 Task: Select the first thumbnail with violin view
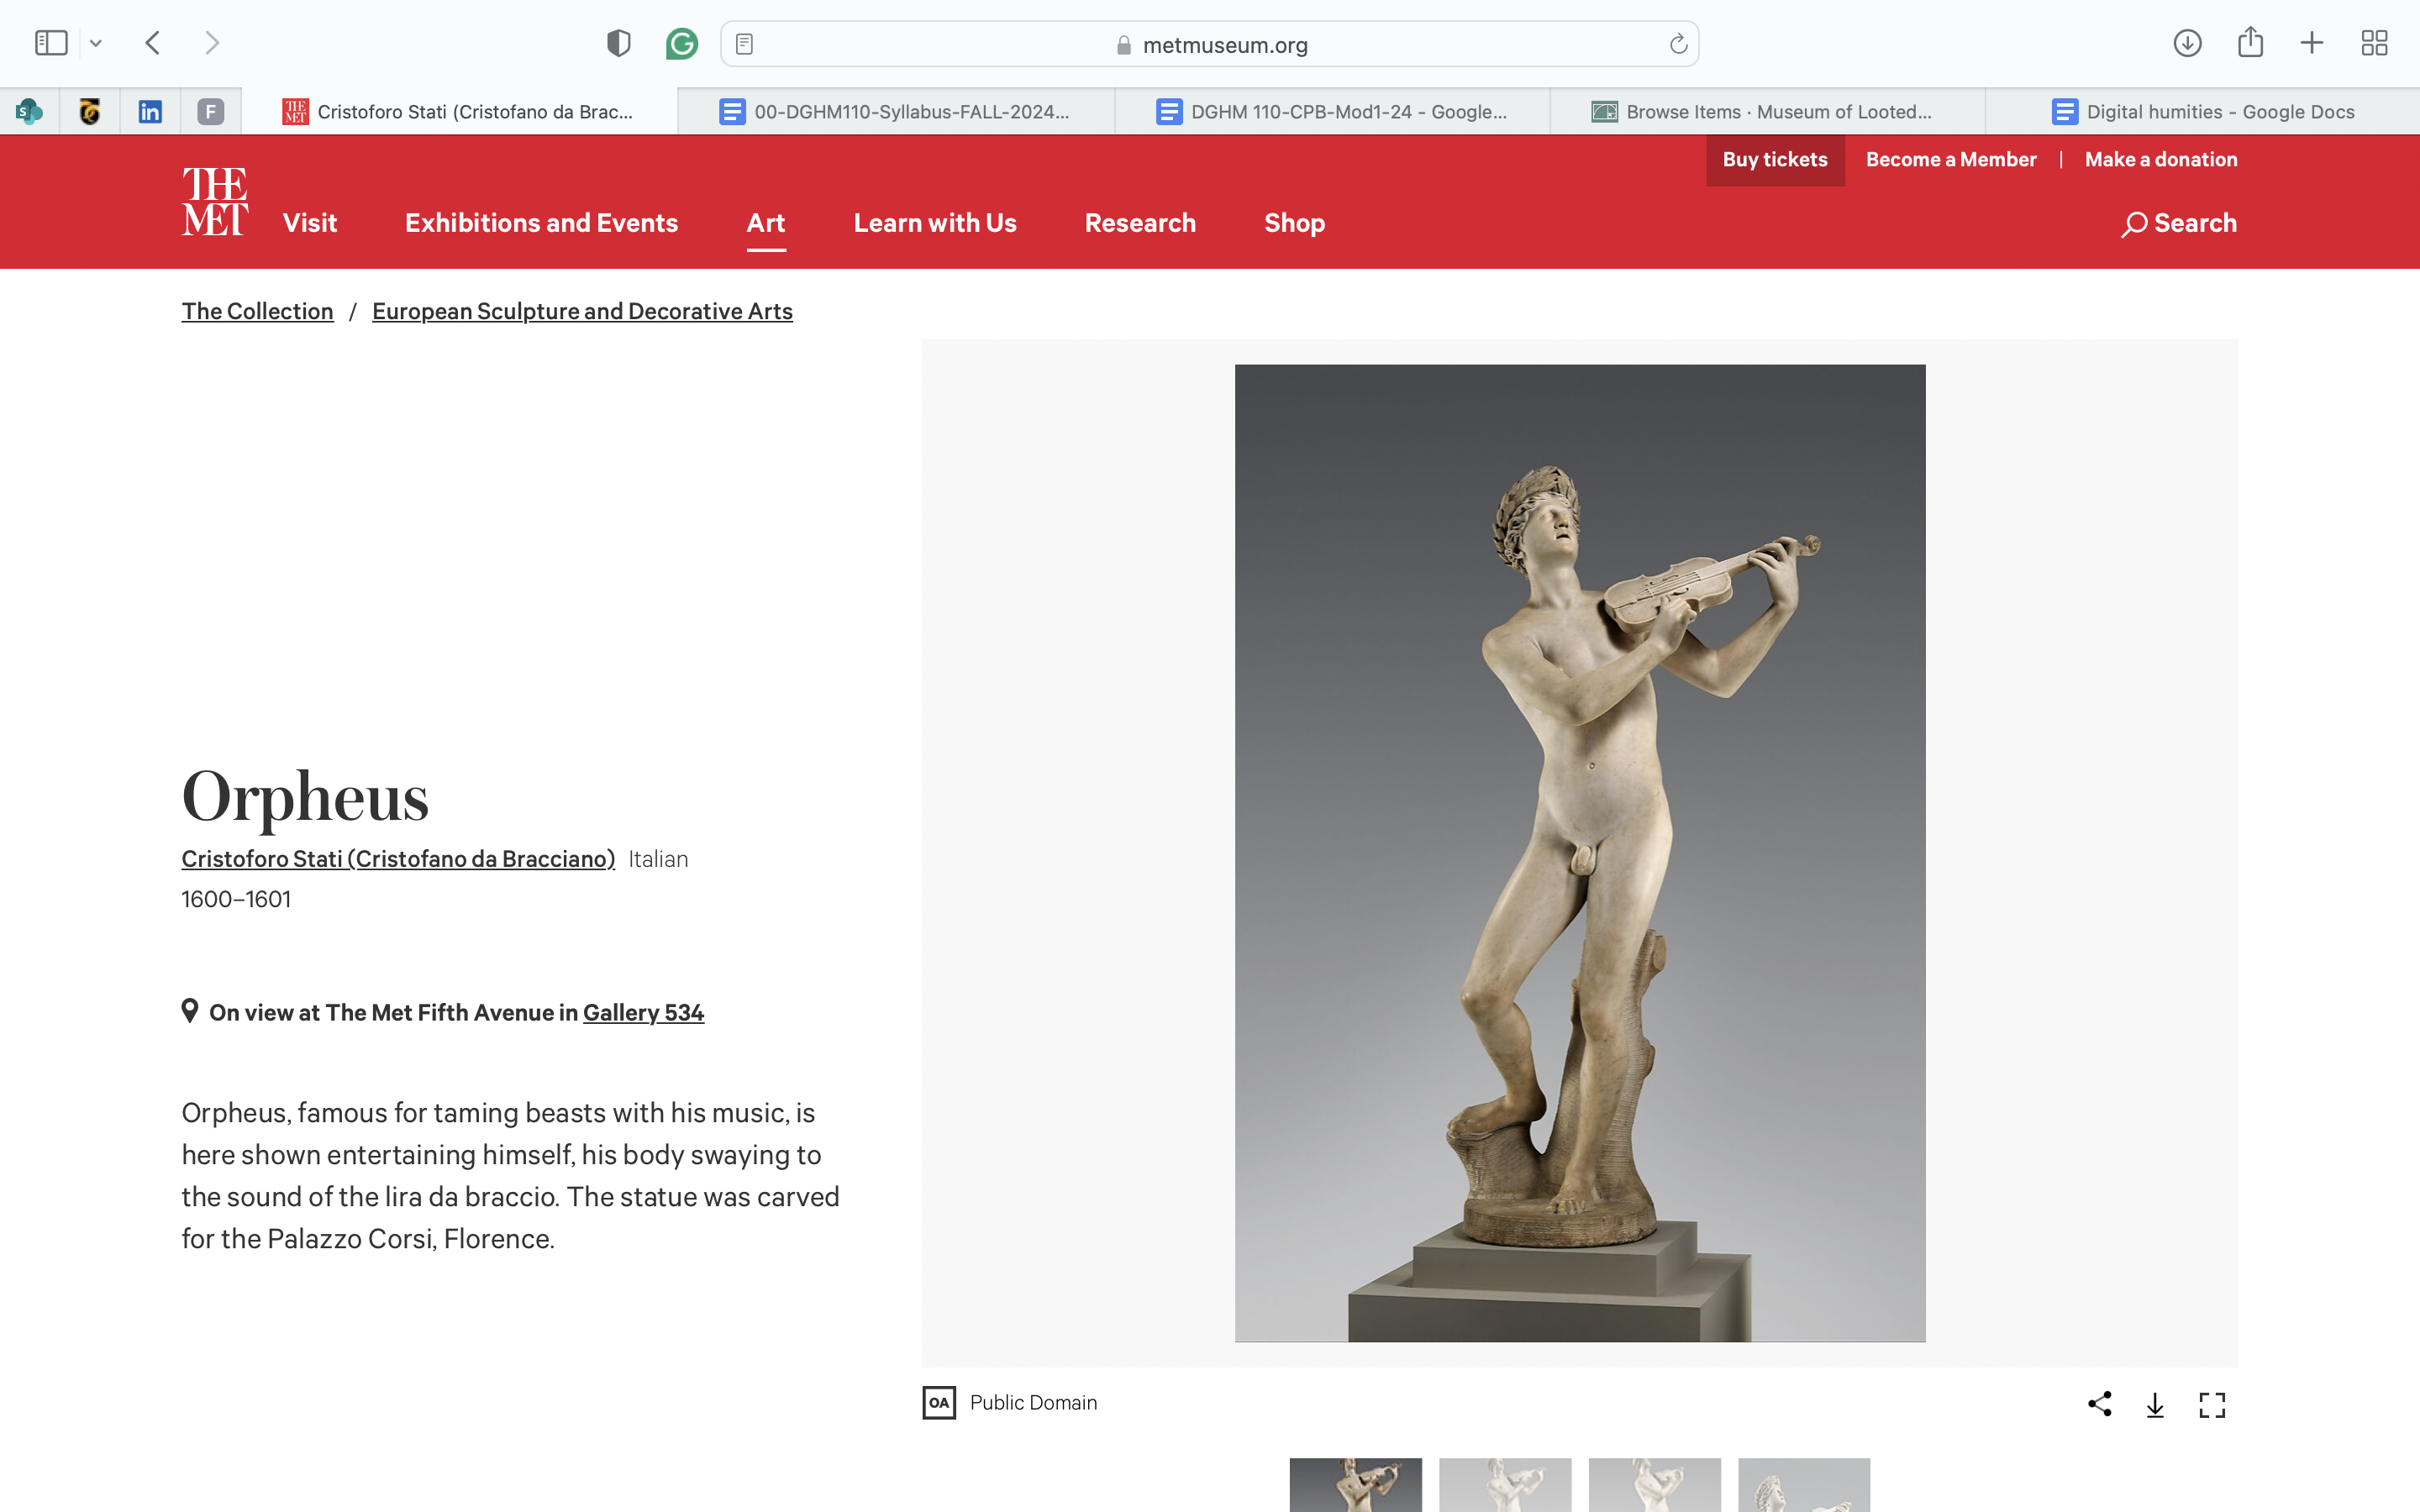tap(1355, 1485)
